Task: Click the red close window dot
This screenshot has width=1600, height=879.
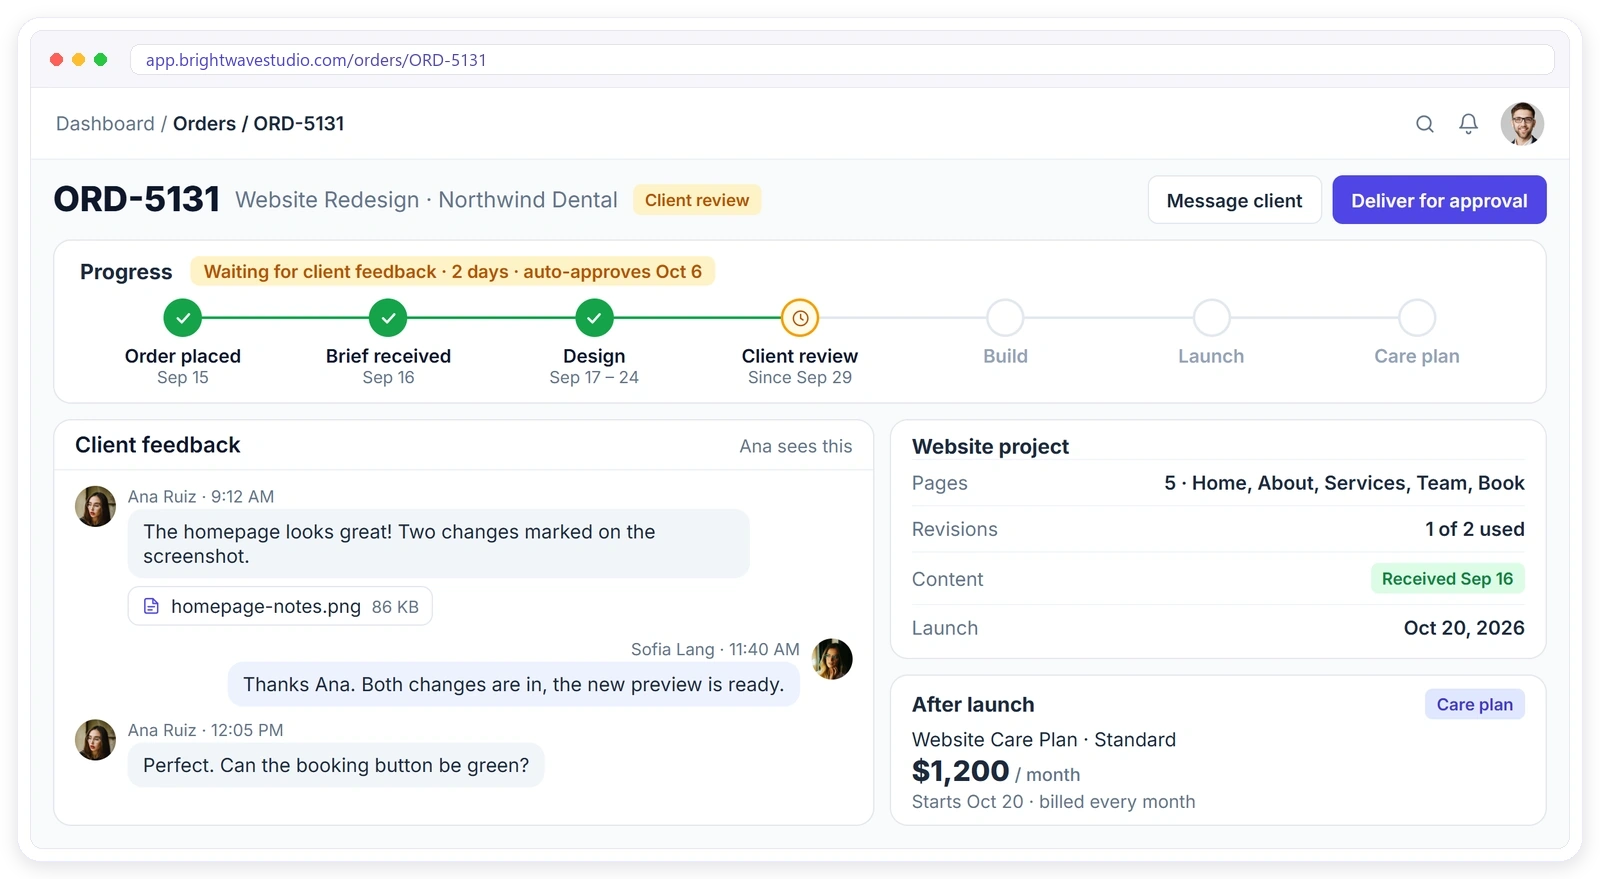Action: [x=57, y=60]
